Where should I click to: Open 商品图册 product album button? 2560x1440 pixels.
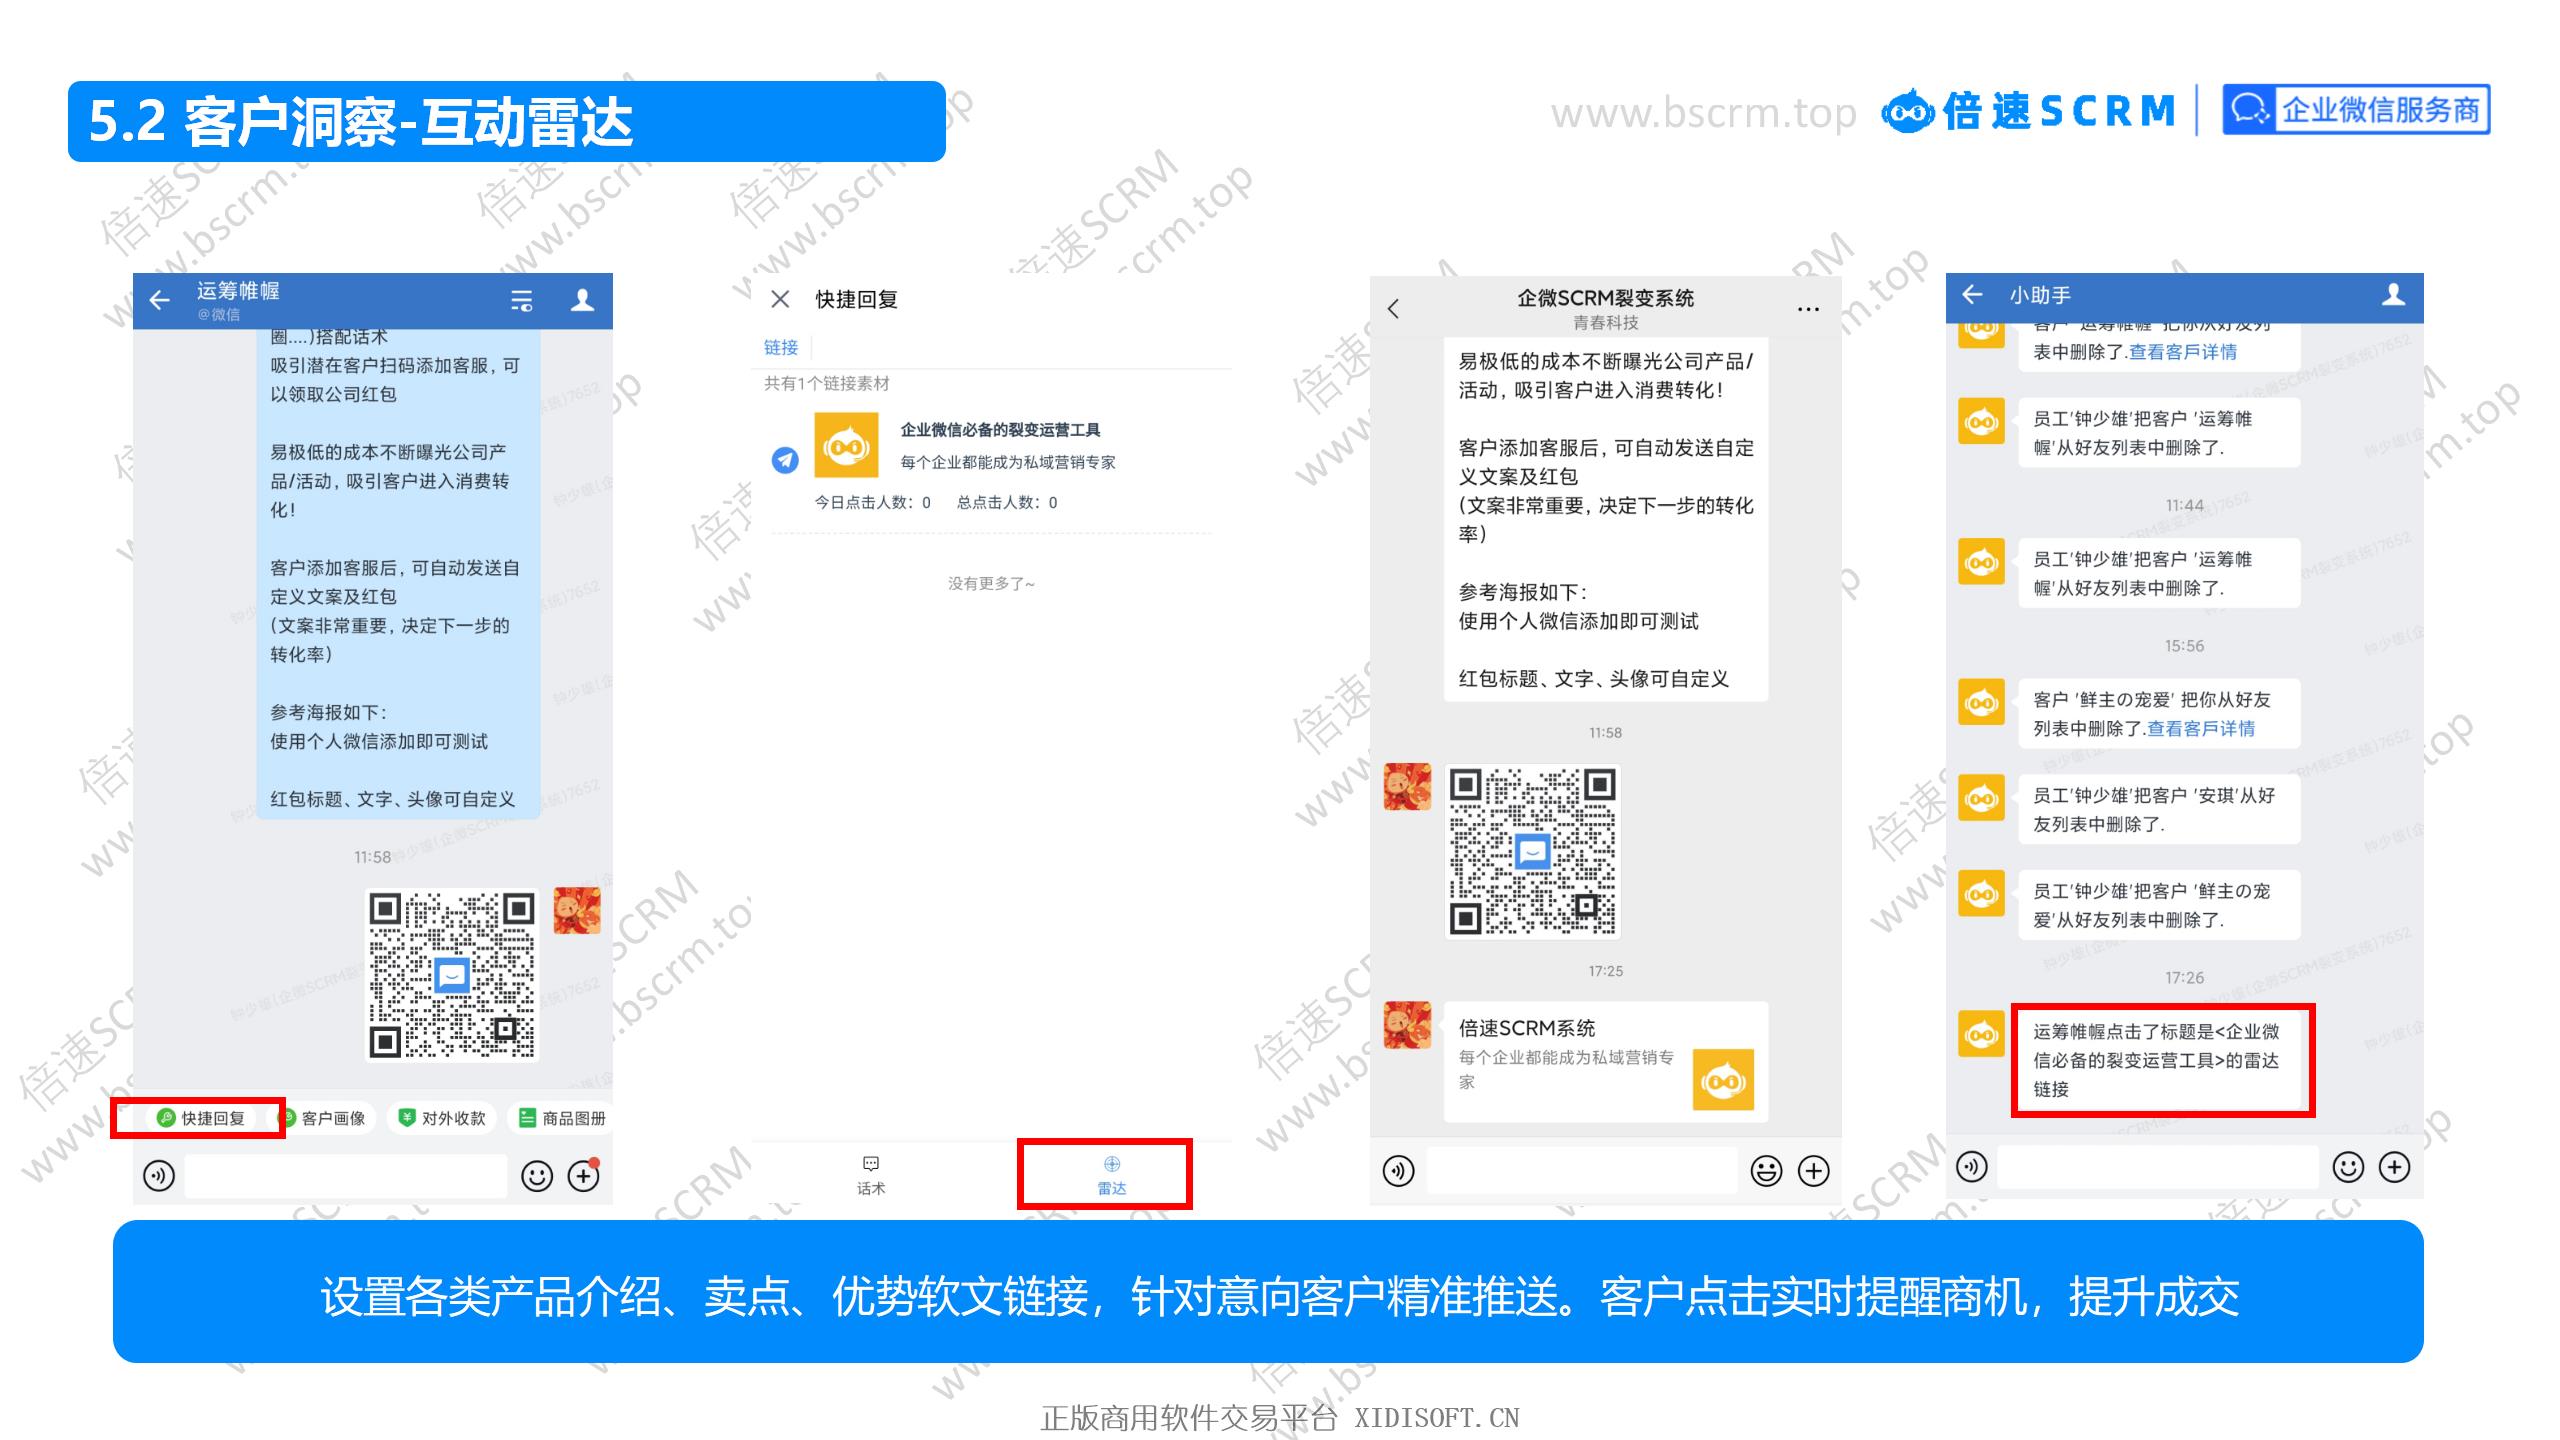[562, 1118]
